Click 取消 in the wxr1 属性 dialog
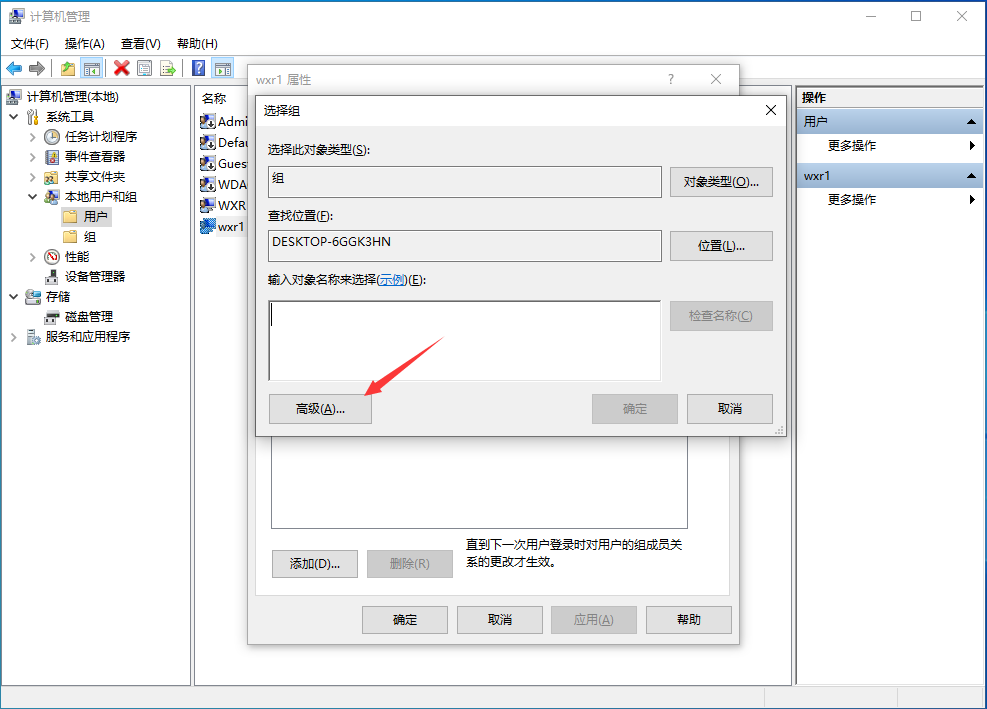Image resolution: width=987 pixels, height=709 pixels. point(500,620)
